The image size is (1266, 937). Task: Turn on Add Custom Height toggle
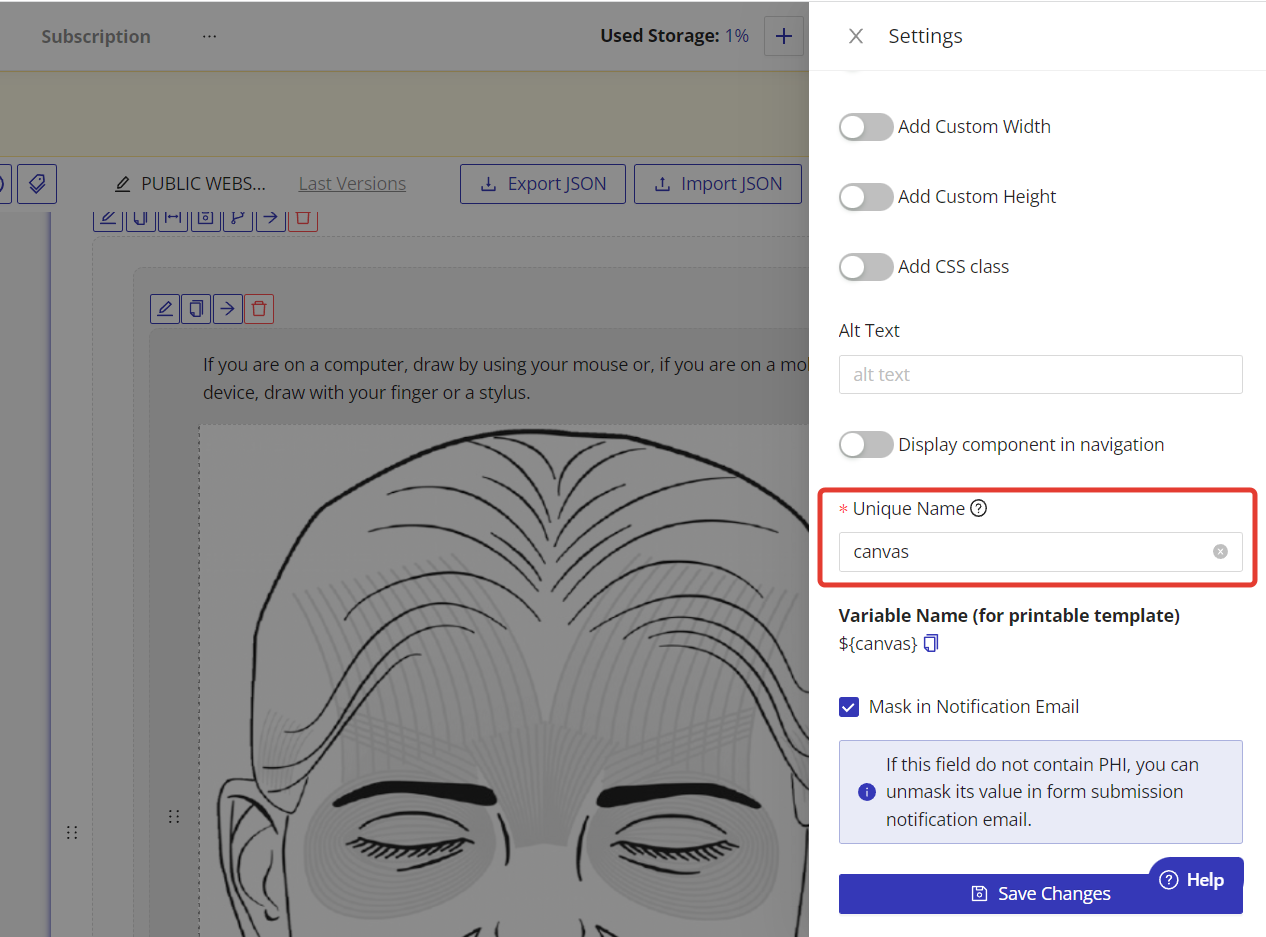coord(865,197)
